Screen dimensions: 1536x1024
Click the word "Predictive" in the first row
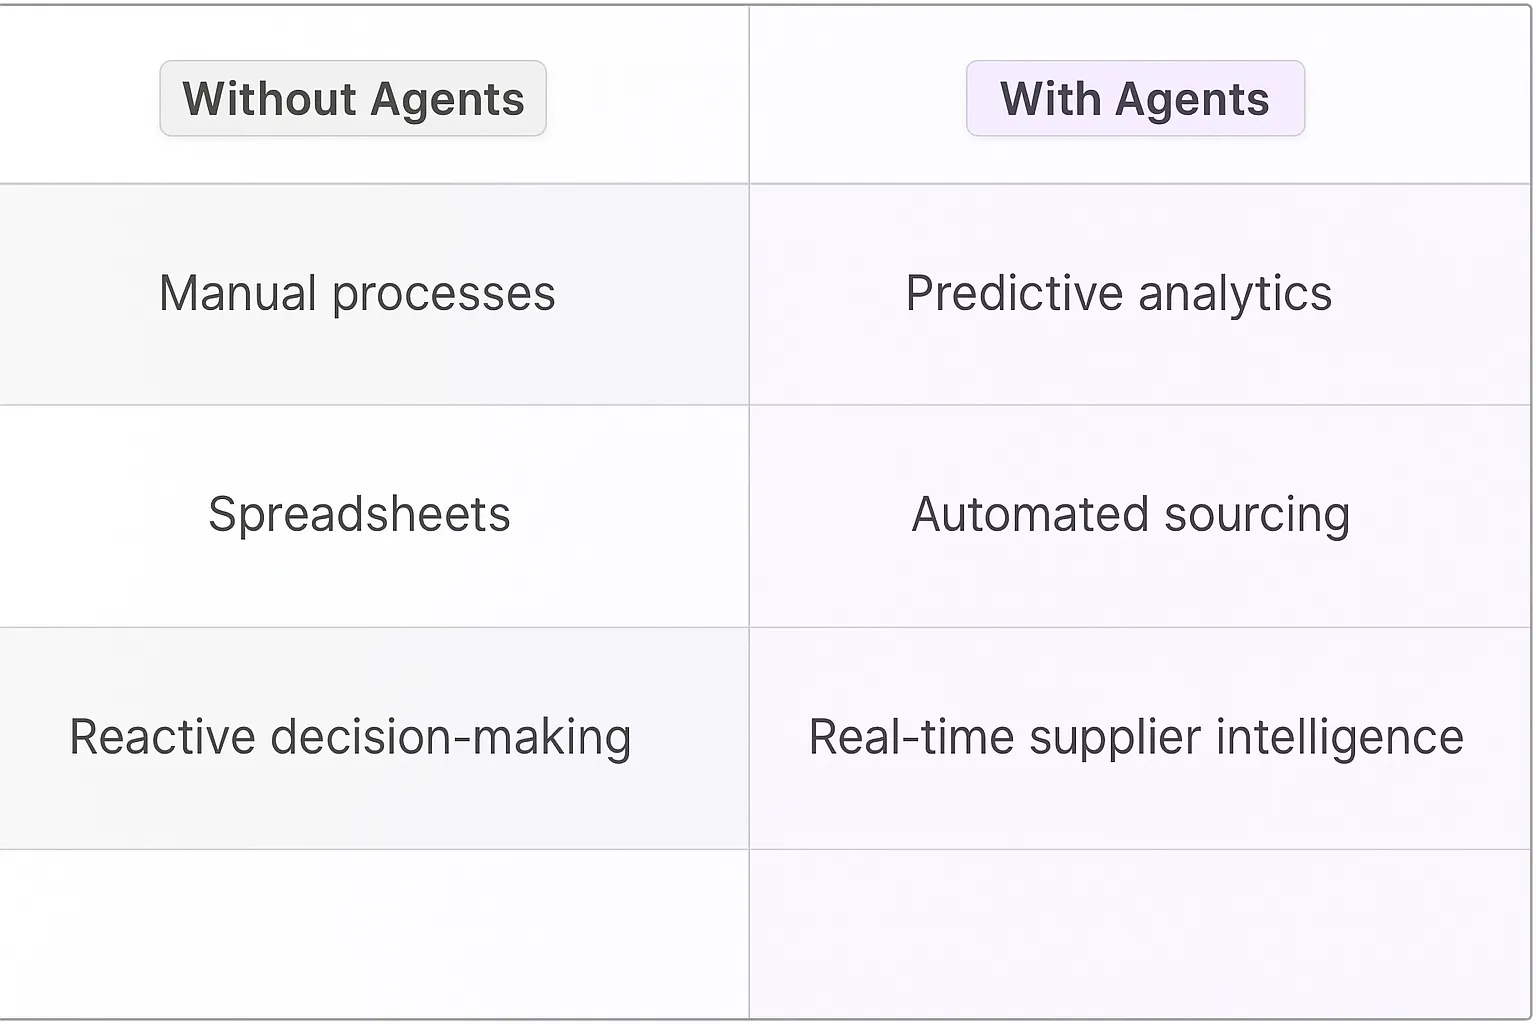coord(1014,294)
